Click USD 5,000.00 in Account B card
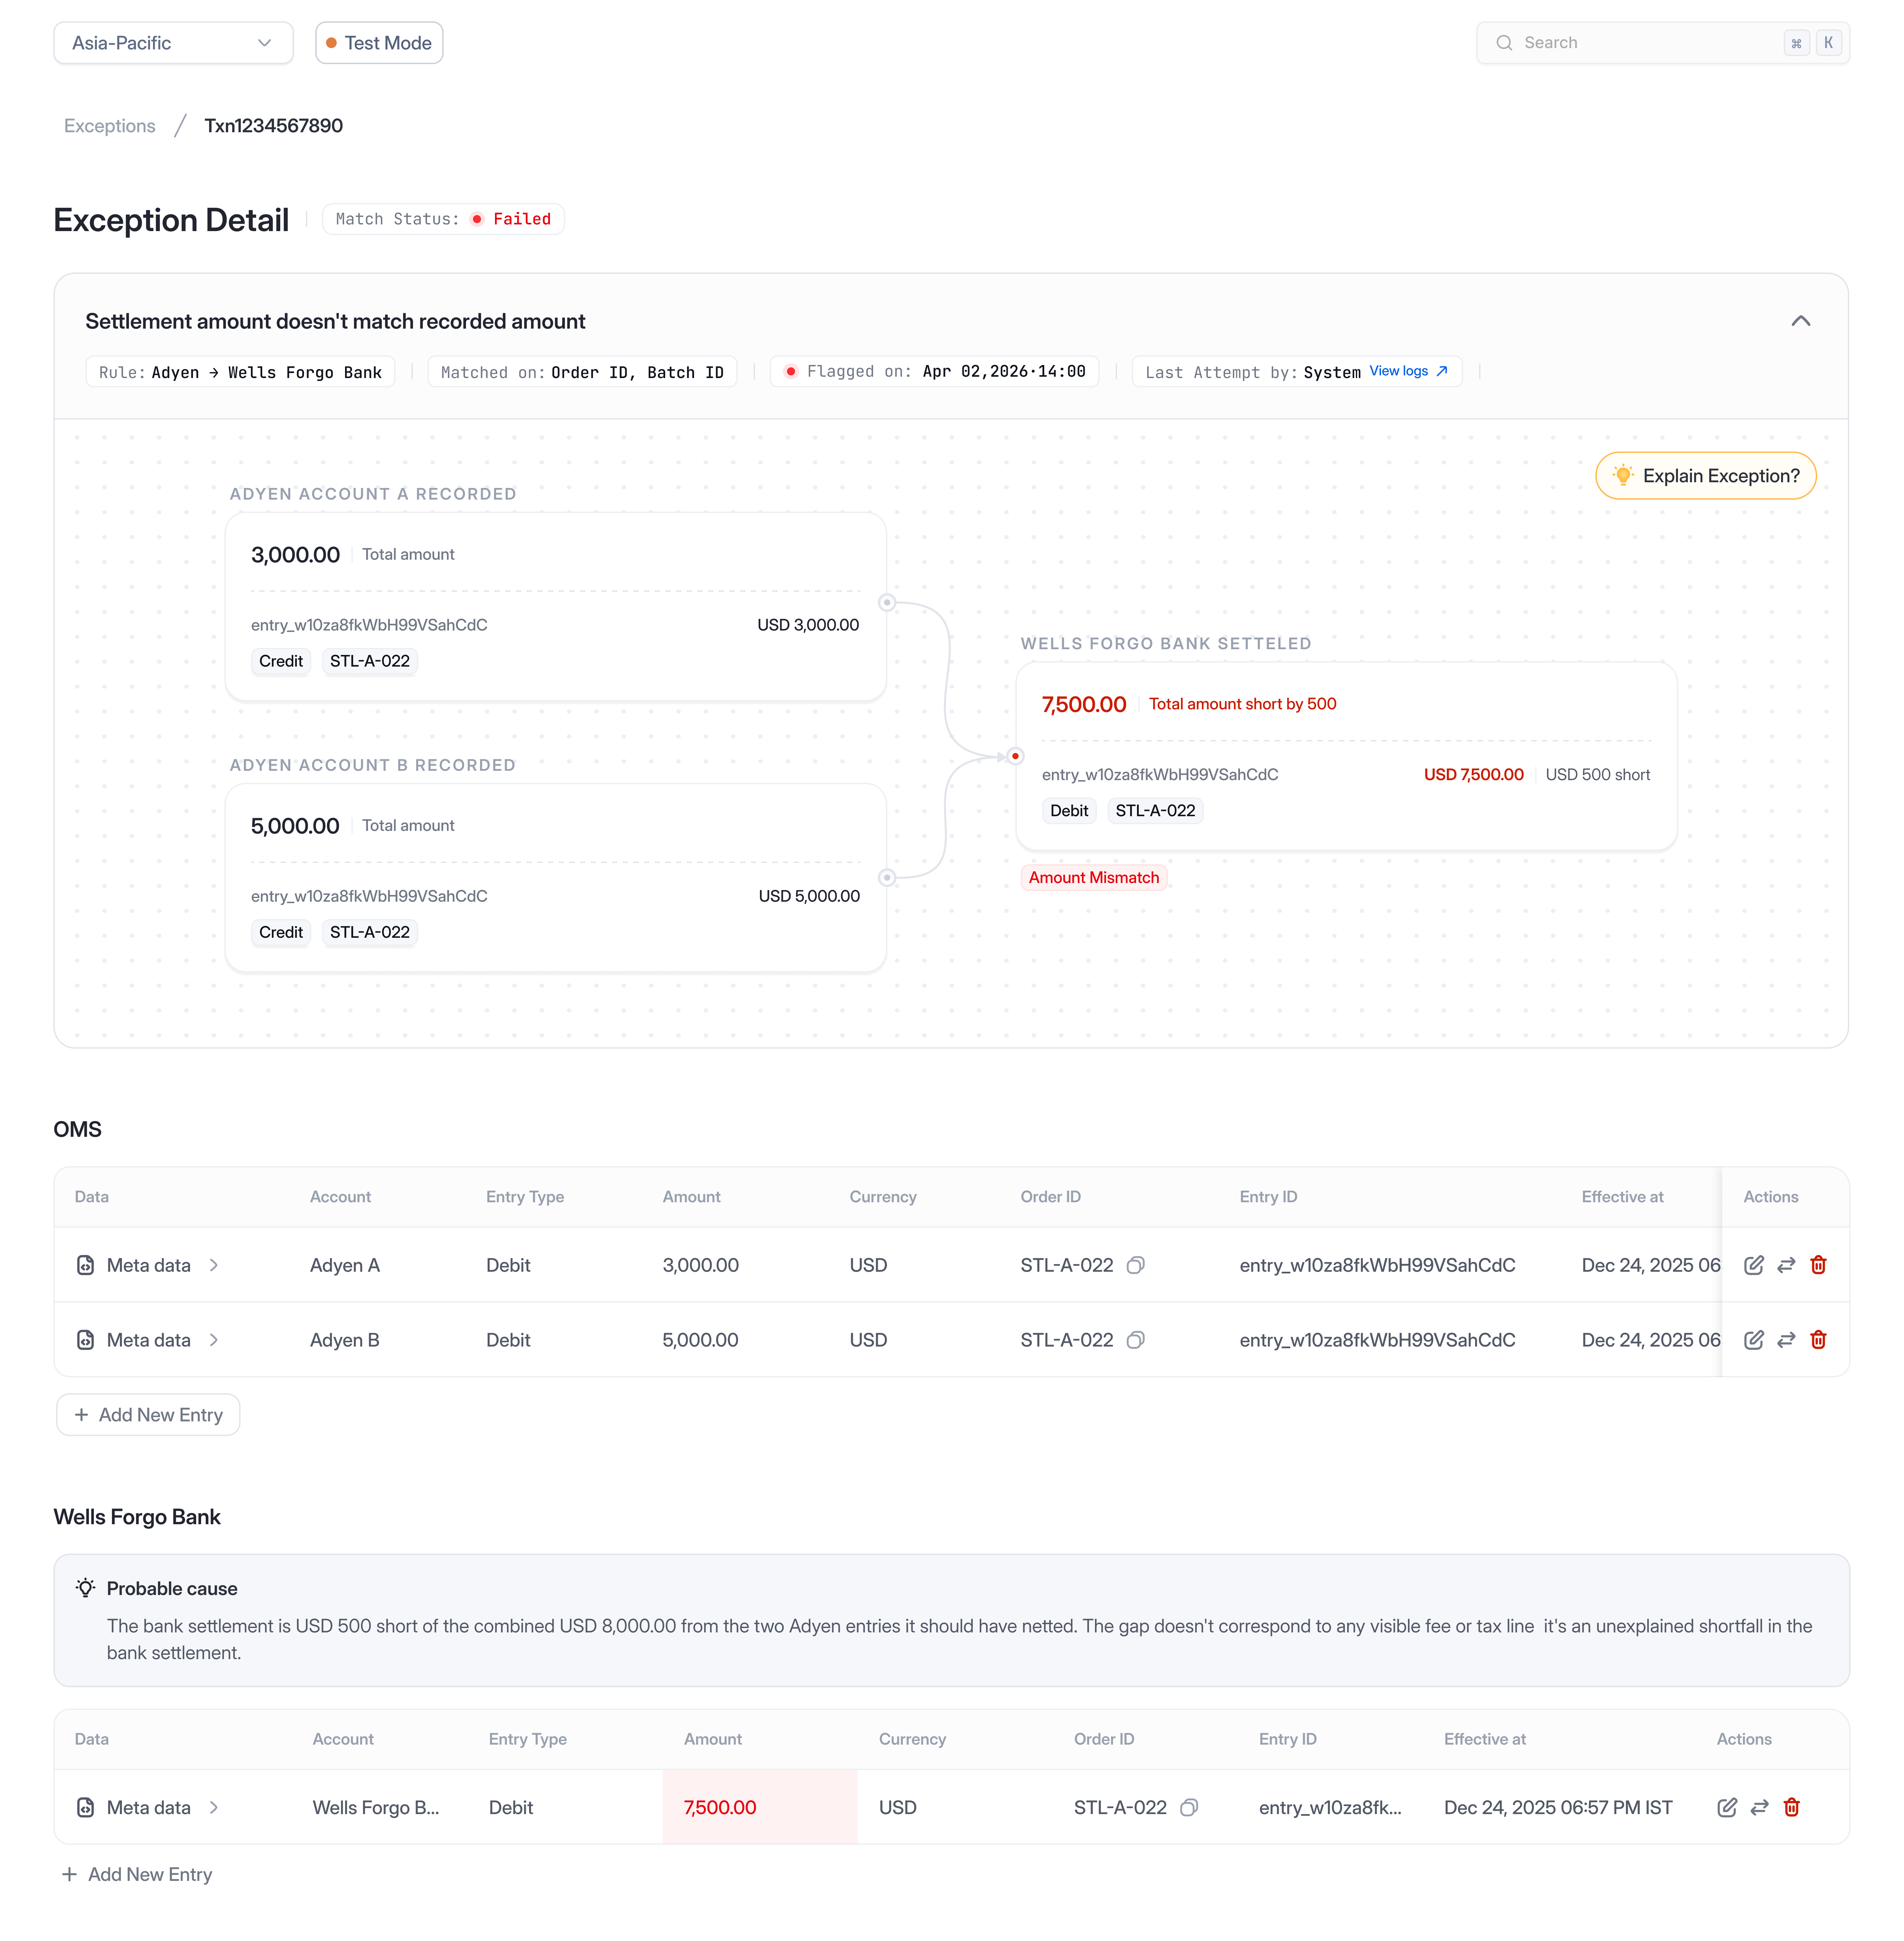 tap(809, 896)
